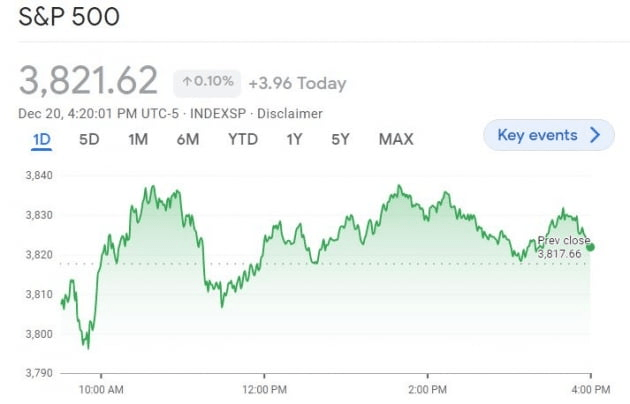Click the green end-of-day price dot
The height and width of the screenshot is (404, 630).
pyautogui.click(x=591, y=247)
